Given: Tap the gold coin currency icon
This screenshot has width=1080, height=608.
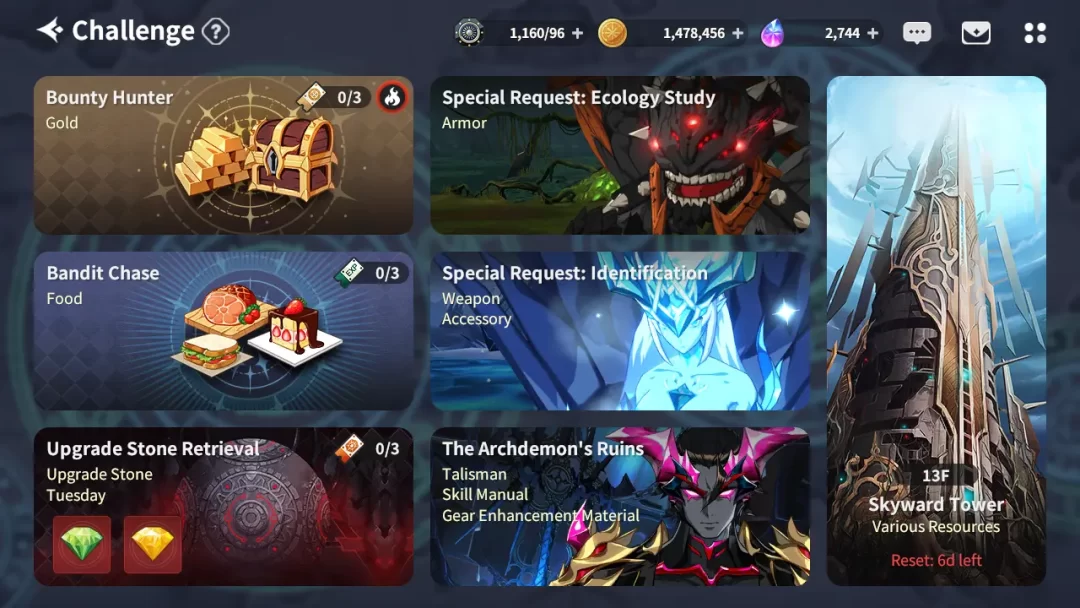Looking at the screenshot, I should click(612, 33).
